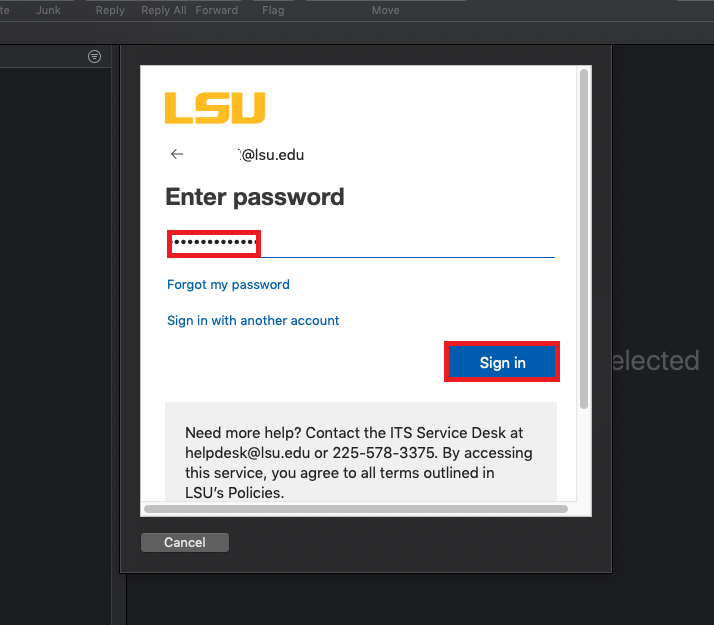Click the LSU logo

[x=215, y=108]
